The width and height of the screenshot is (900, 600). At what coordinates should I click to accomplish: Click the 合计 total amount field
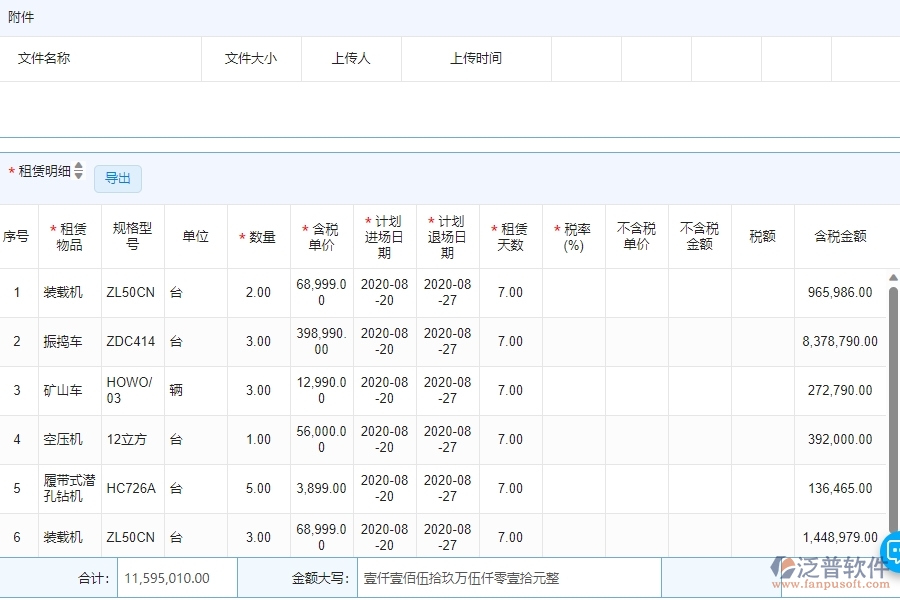(x=168, y=577)
